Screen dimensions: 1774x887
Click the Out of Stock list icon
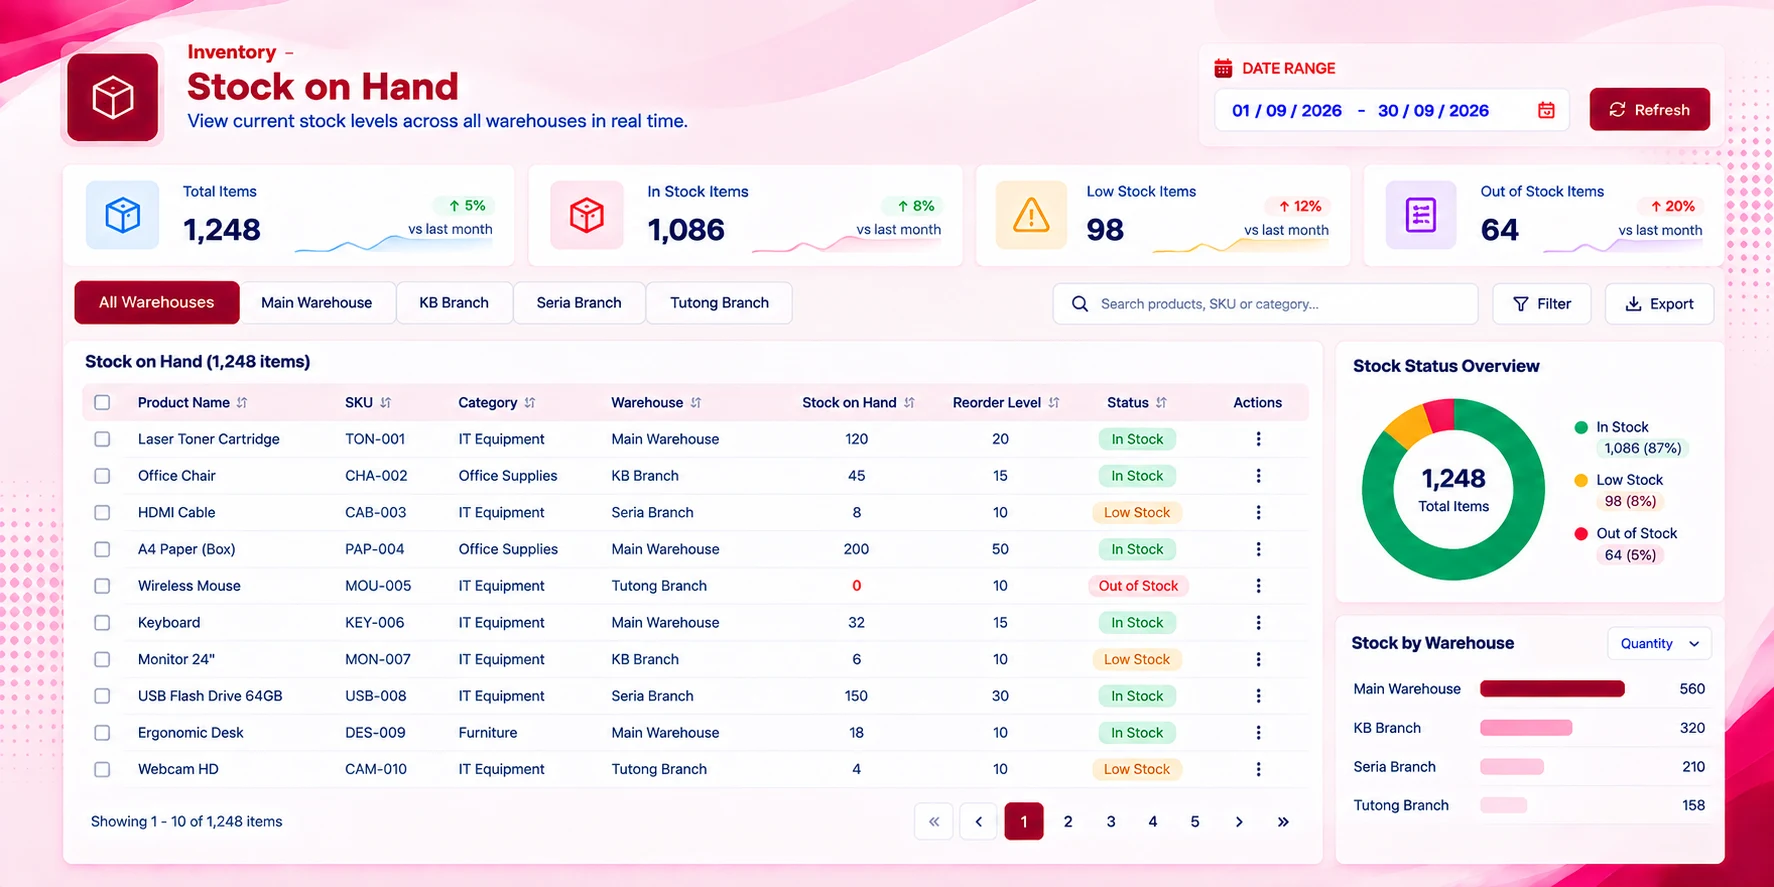point(1421,215)
